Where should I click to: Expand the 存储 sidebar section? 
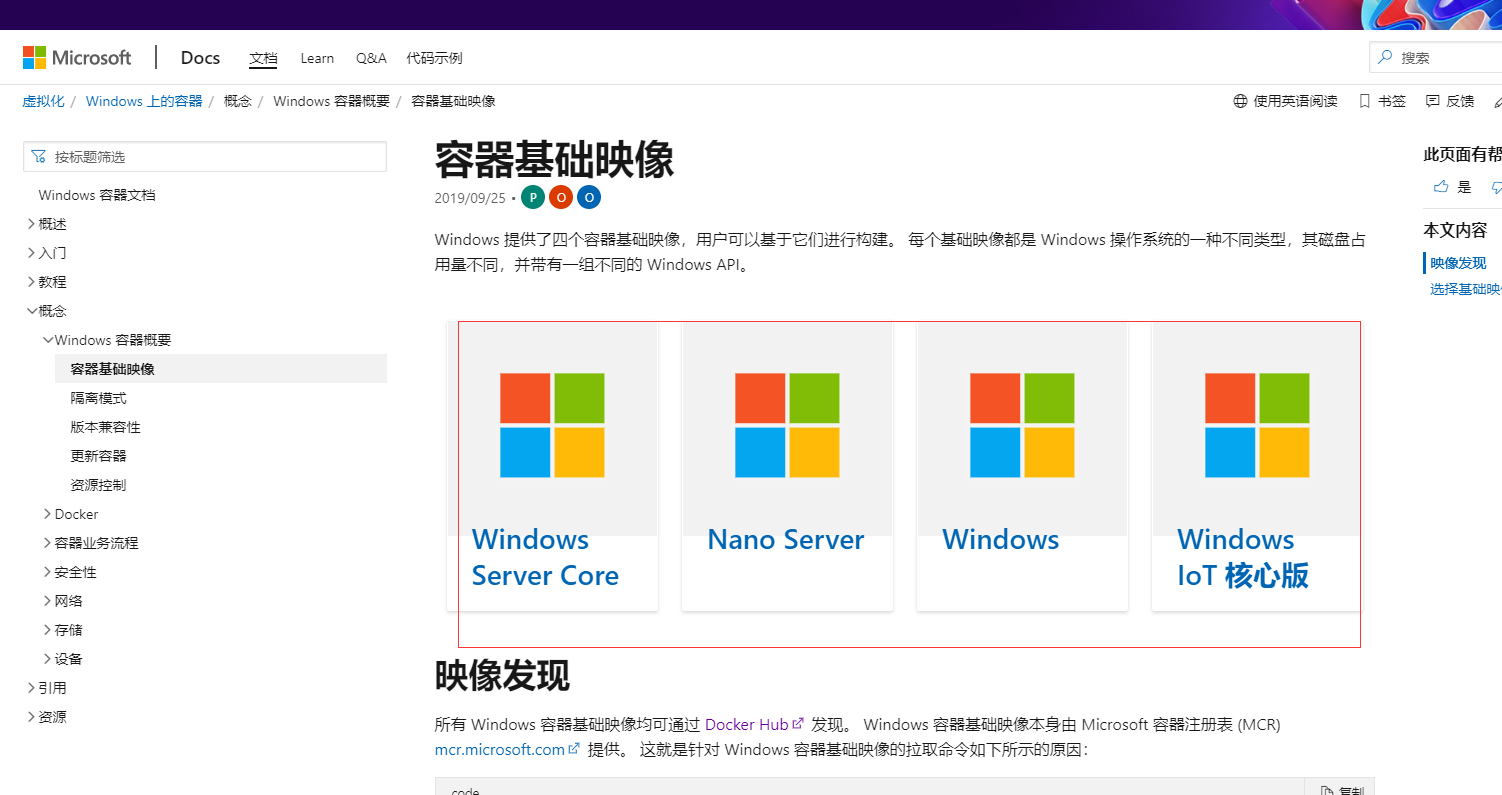[62, 630]
